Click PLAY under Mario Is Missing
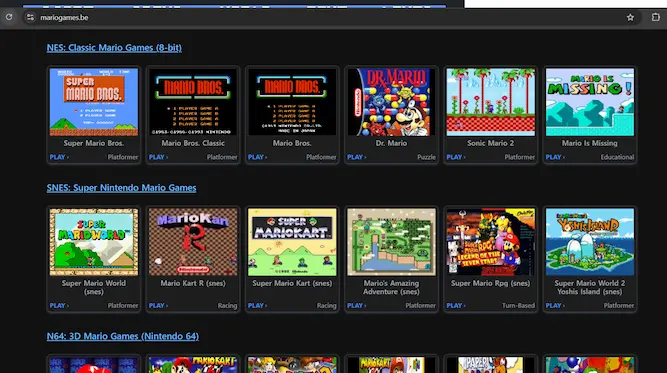Viewport: 667px width, 373px height. 555,157
